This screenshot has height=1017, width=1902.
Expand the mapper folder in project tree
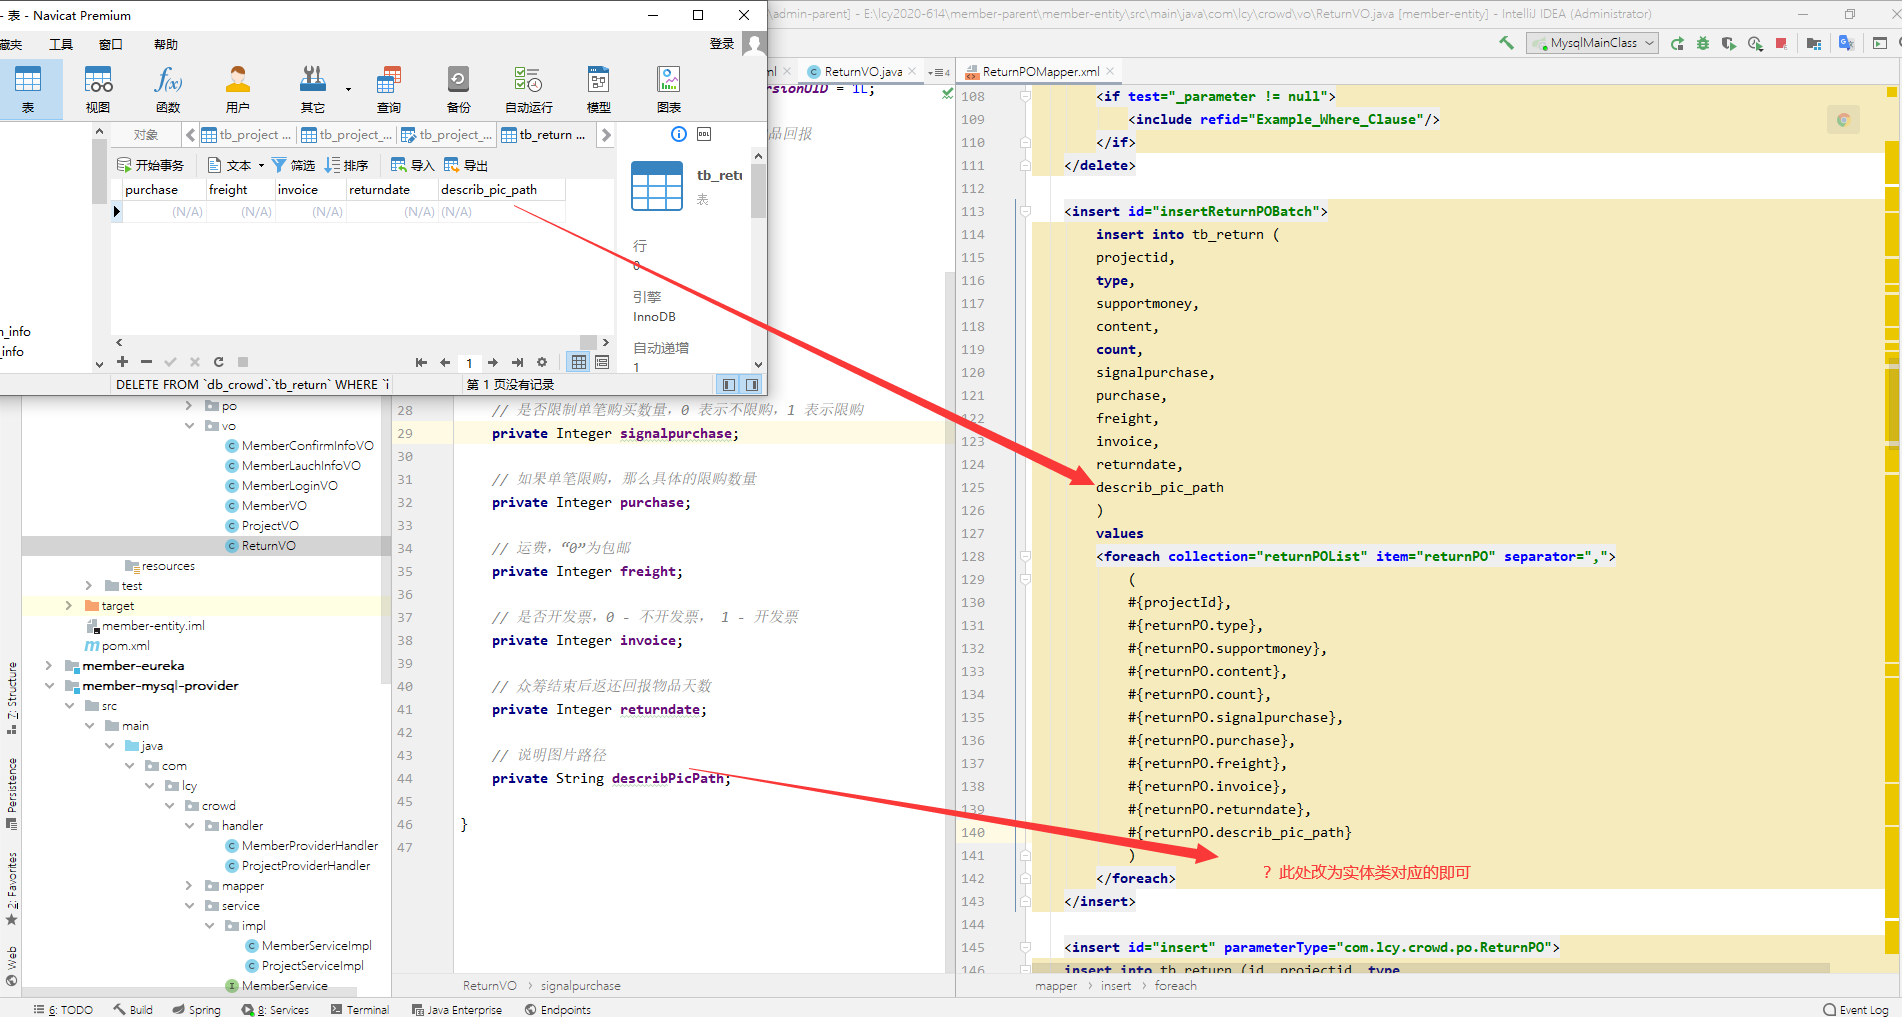[x=190, y=886]
